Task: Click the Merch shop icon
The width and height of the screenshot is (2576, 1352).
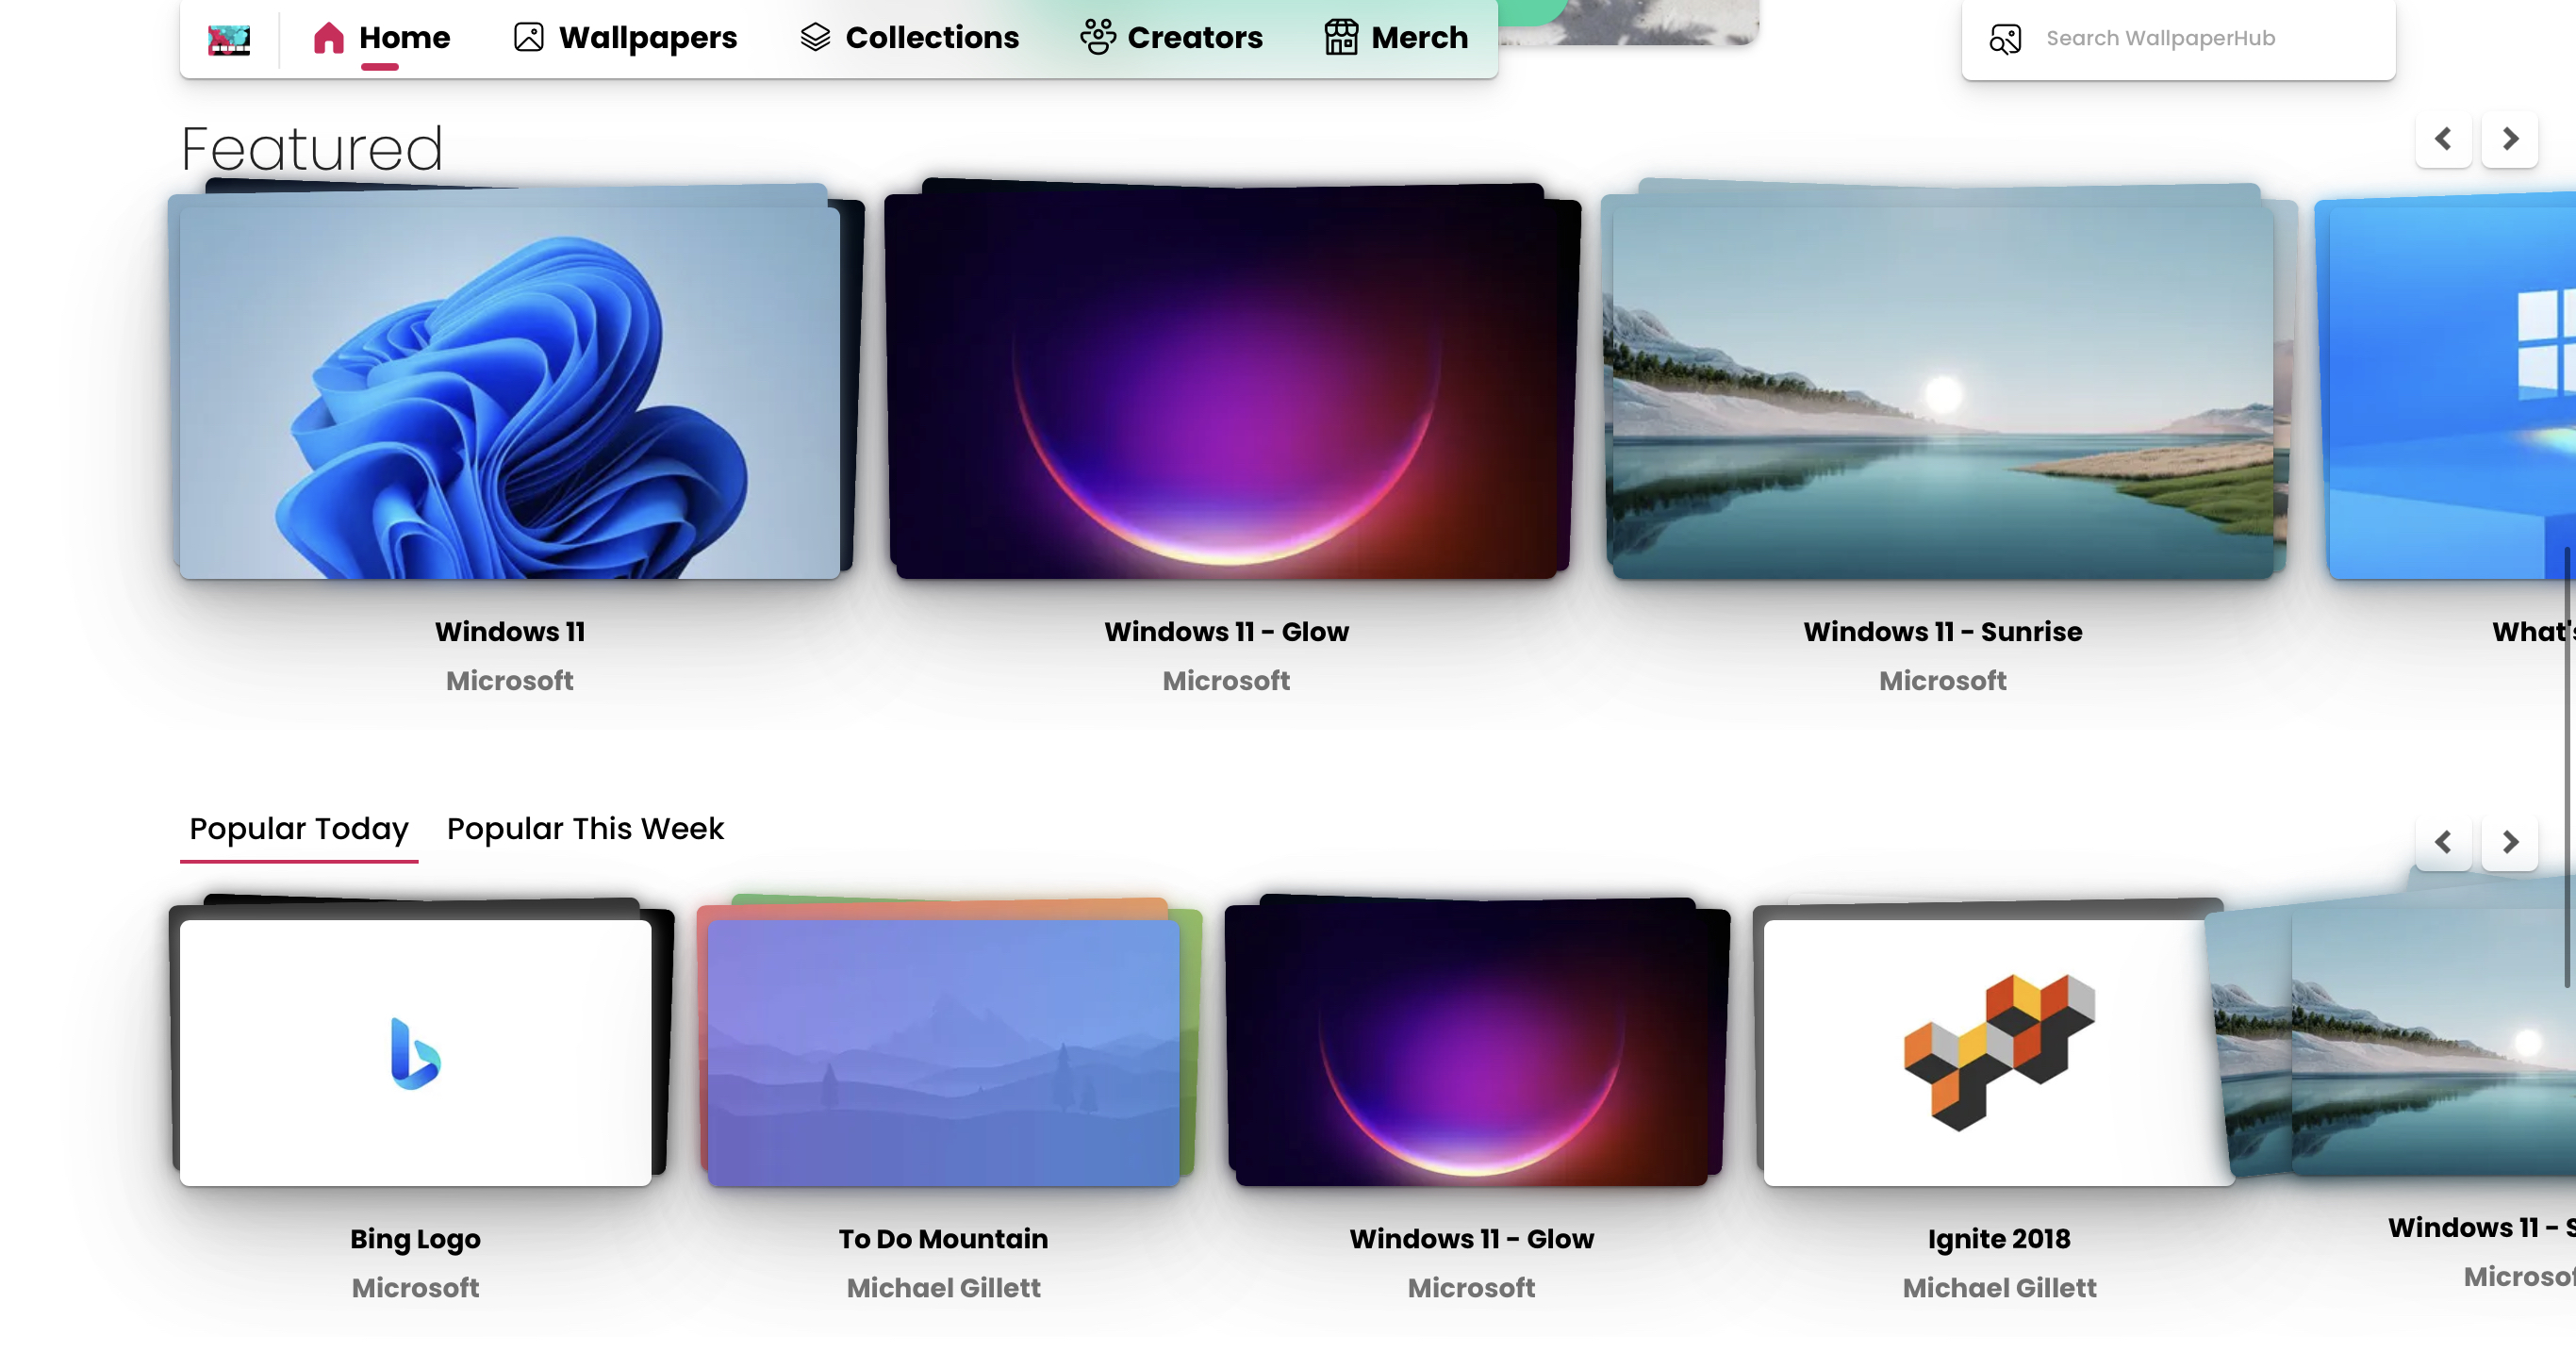Action: [x=1341, y=38]
